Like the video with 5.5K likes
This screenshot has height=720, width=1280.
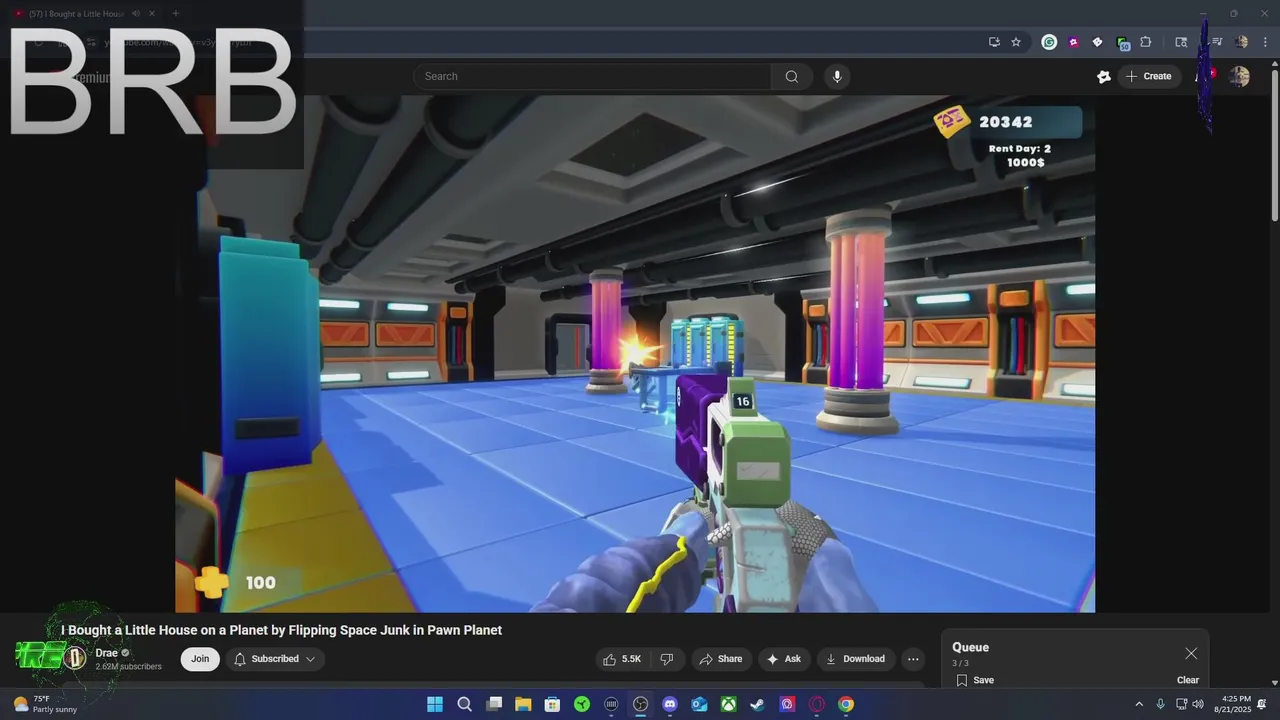pos(621,659)
